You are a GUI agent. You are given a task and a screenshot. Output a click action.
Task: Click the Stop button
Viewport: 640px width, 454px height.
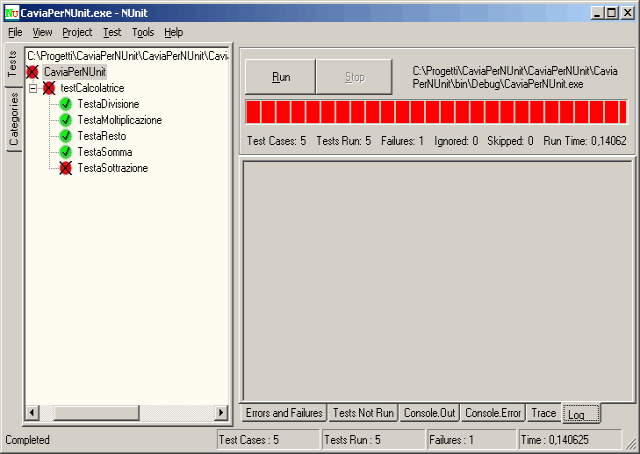point(354,77)
